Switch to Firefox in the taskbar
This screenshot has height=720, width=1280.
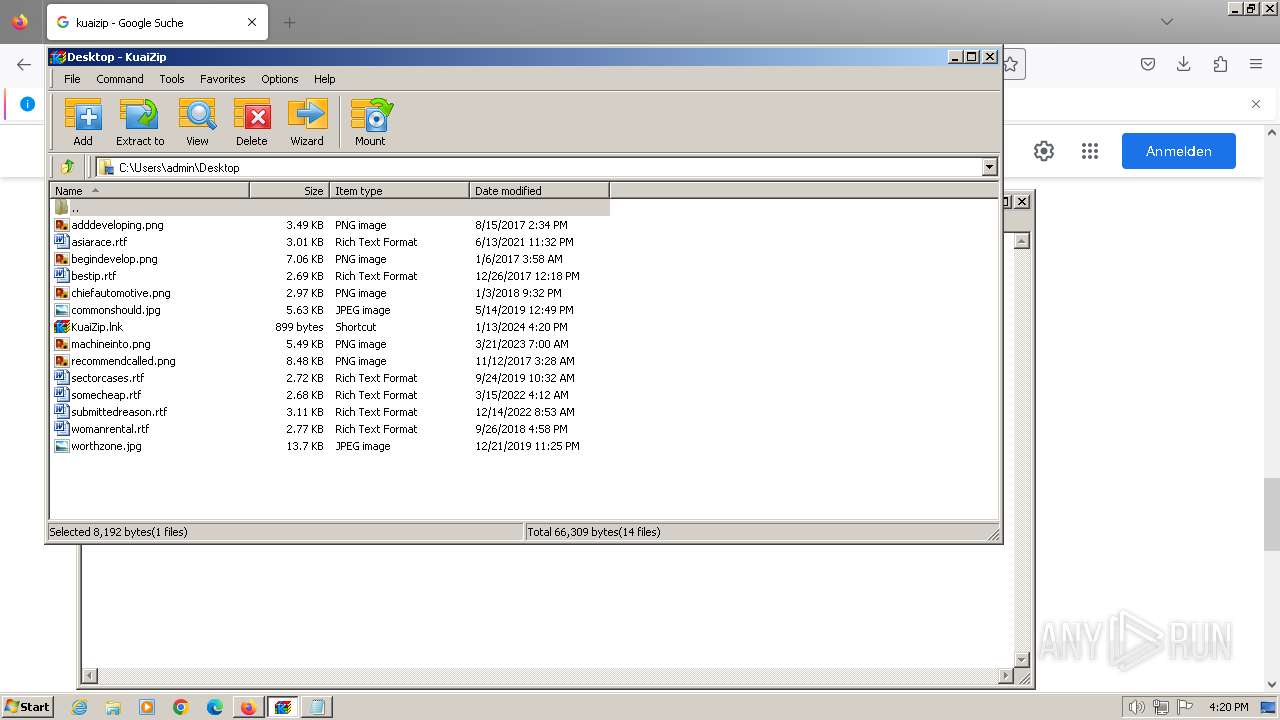[248, 707]
